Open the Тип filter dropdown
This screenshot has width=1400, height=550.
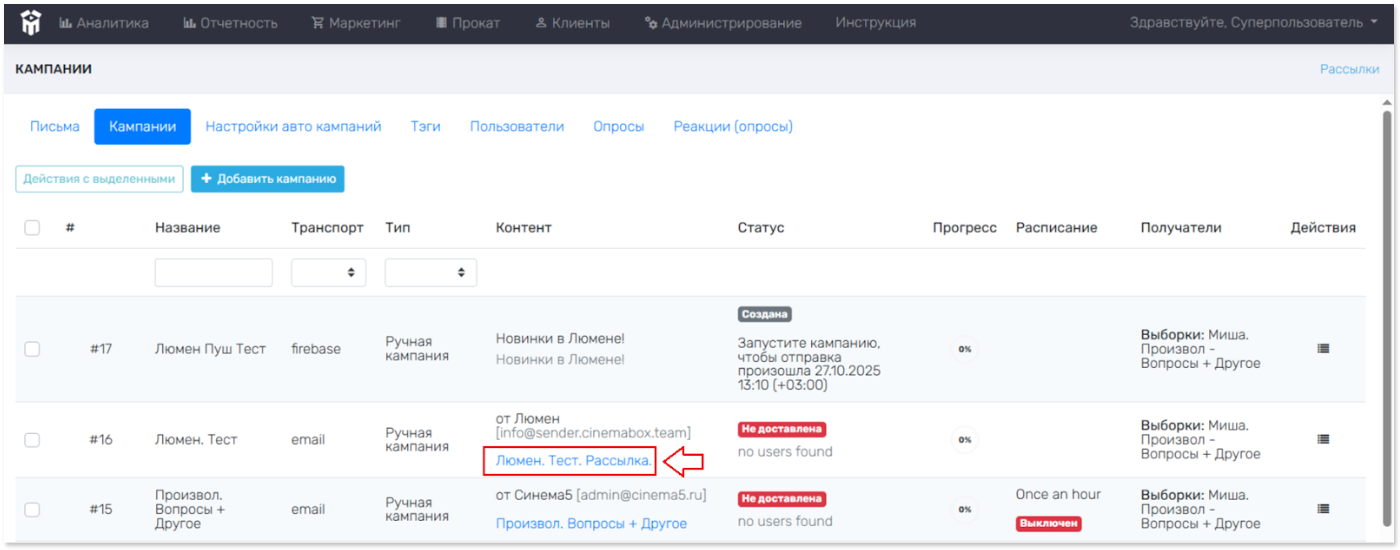point(430,272)
